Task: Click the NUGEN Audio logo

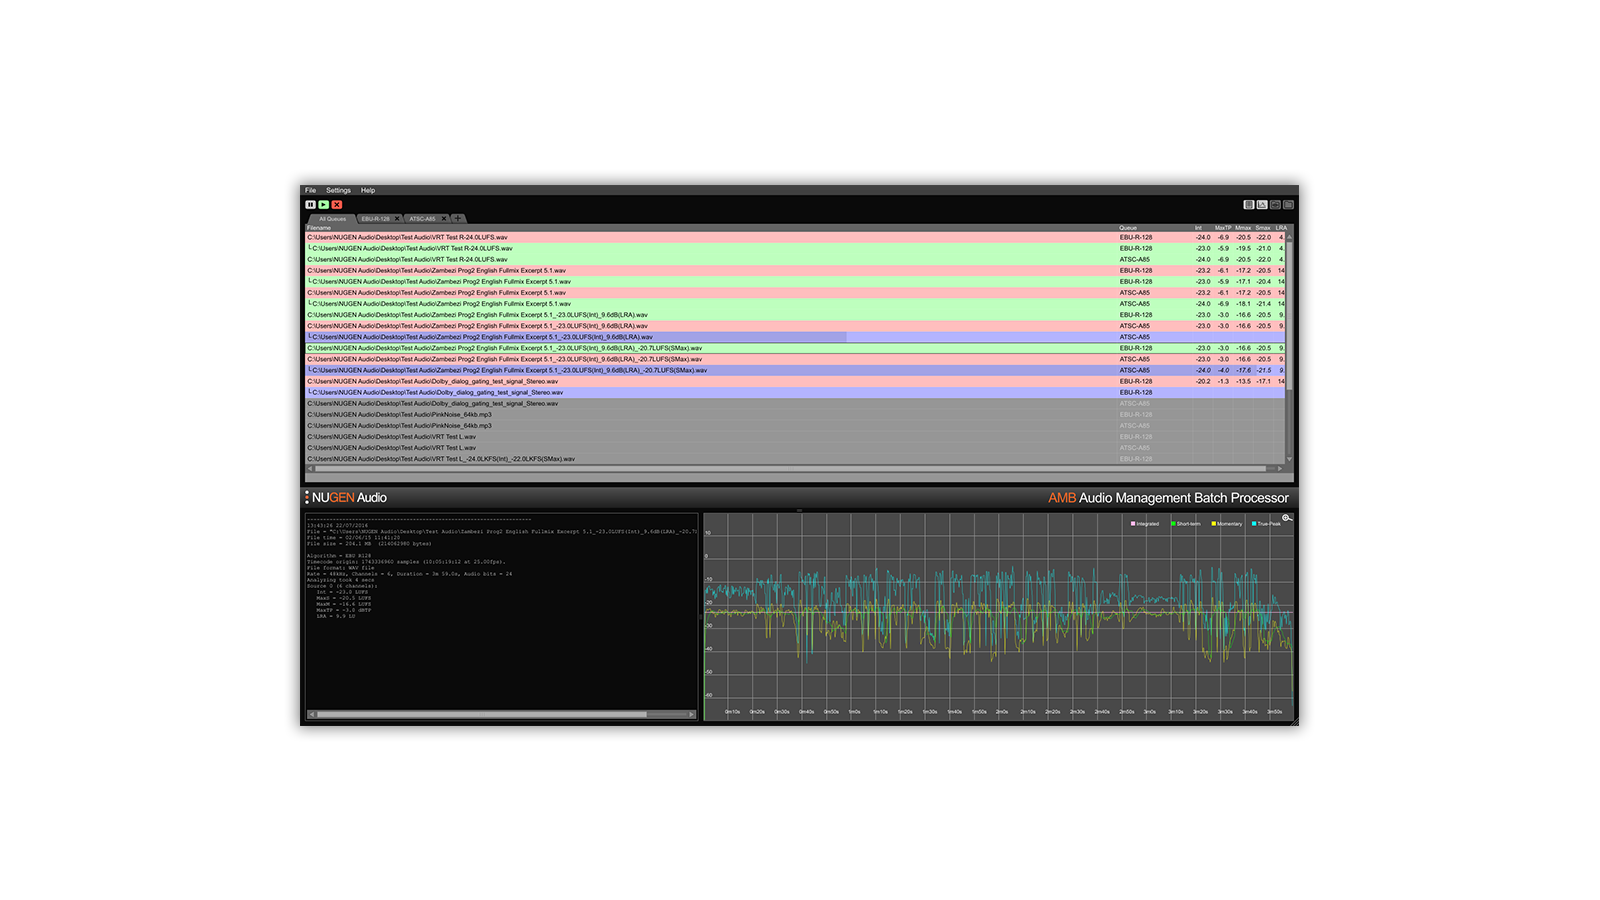Action: pyautogui.click(x=346, y=498)
